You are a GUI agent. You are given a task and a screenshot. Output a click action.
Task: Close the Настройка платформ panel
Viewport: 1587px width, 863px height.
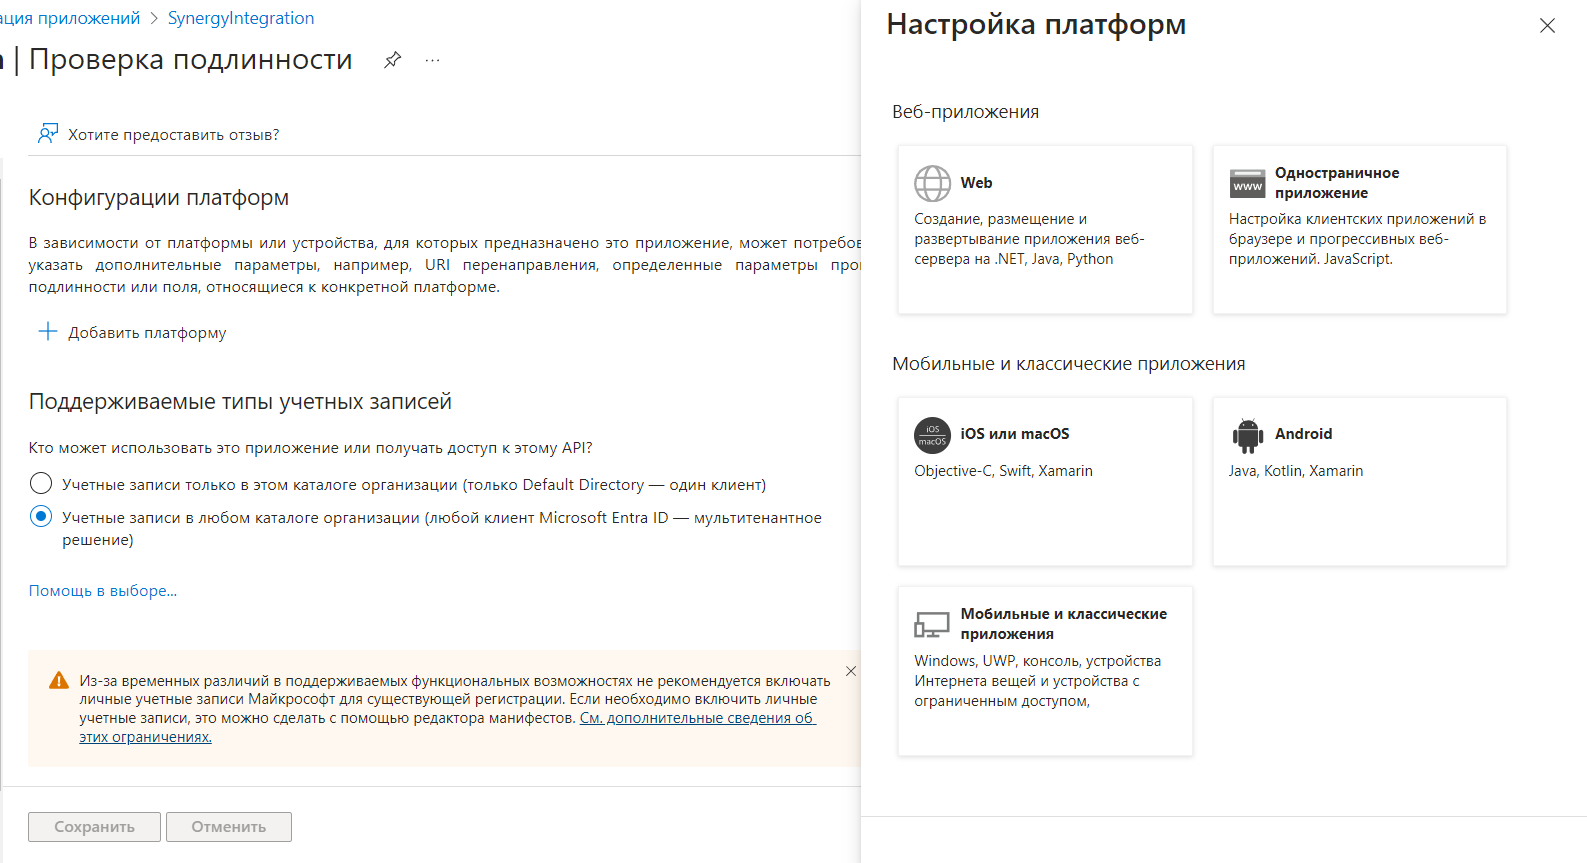click(x=1547, y=25)
